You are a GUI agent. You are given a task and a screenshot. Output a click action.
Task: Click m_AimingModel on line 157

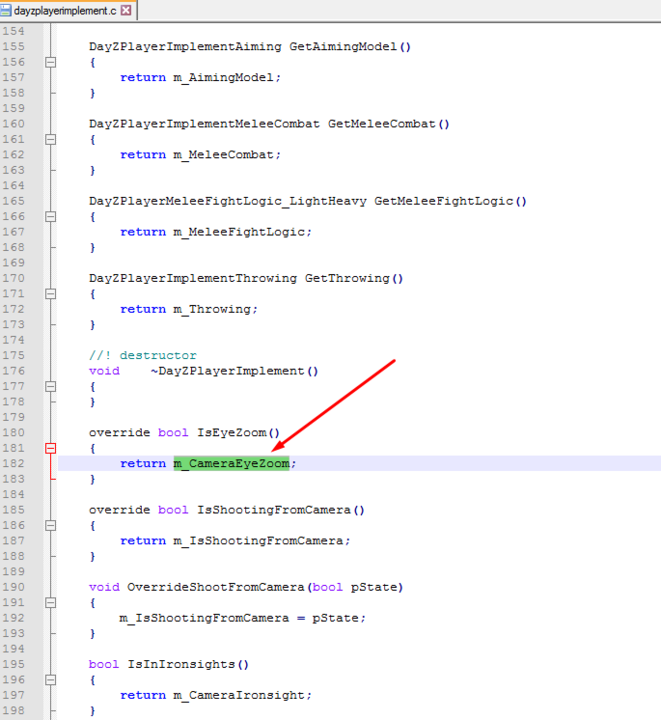pos(223,78)
